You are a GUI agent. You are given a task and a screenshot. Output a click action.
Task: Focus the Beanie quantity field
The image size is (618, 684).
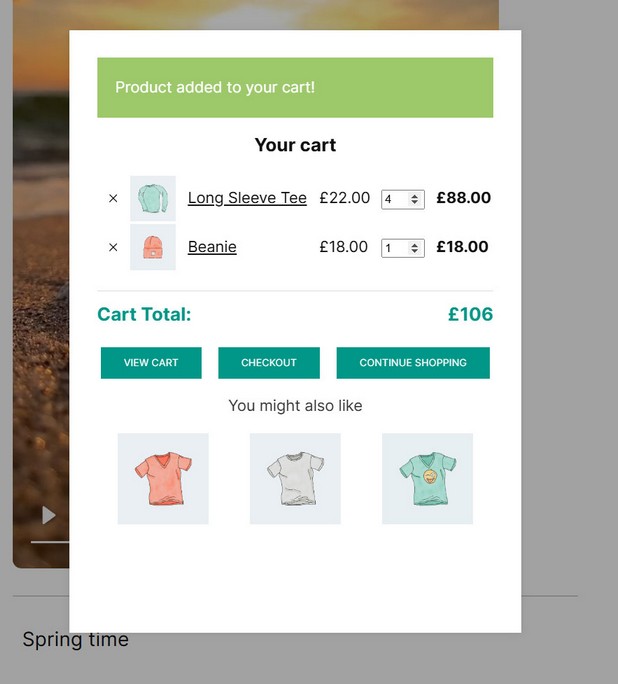tap(394, 248)
